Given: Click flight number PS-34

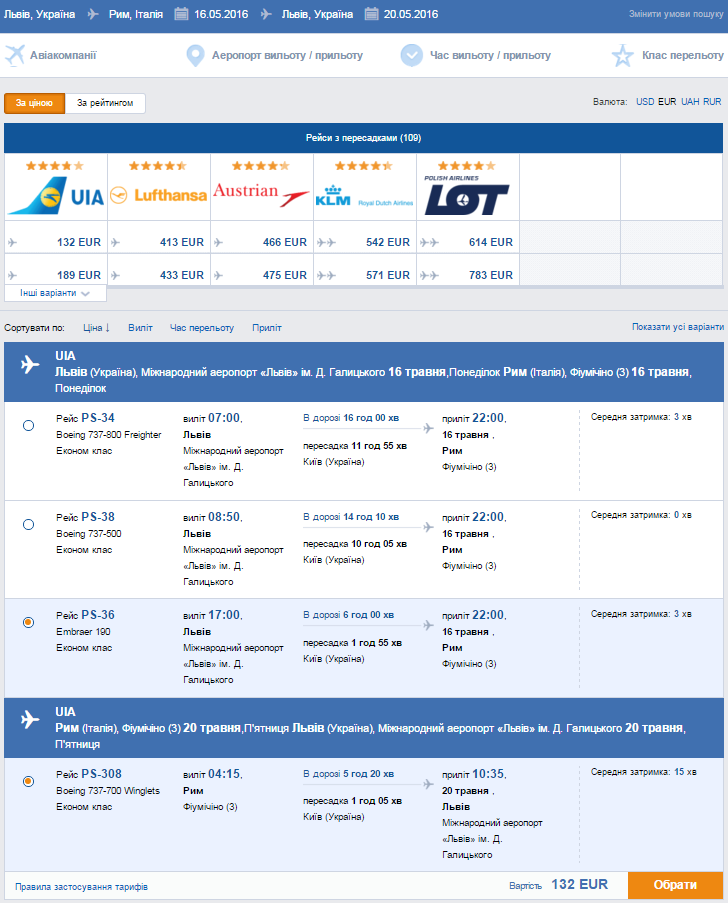Looking at the screenshot, I should pyautogui.click(x=98, y=418).
